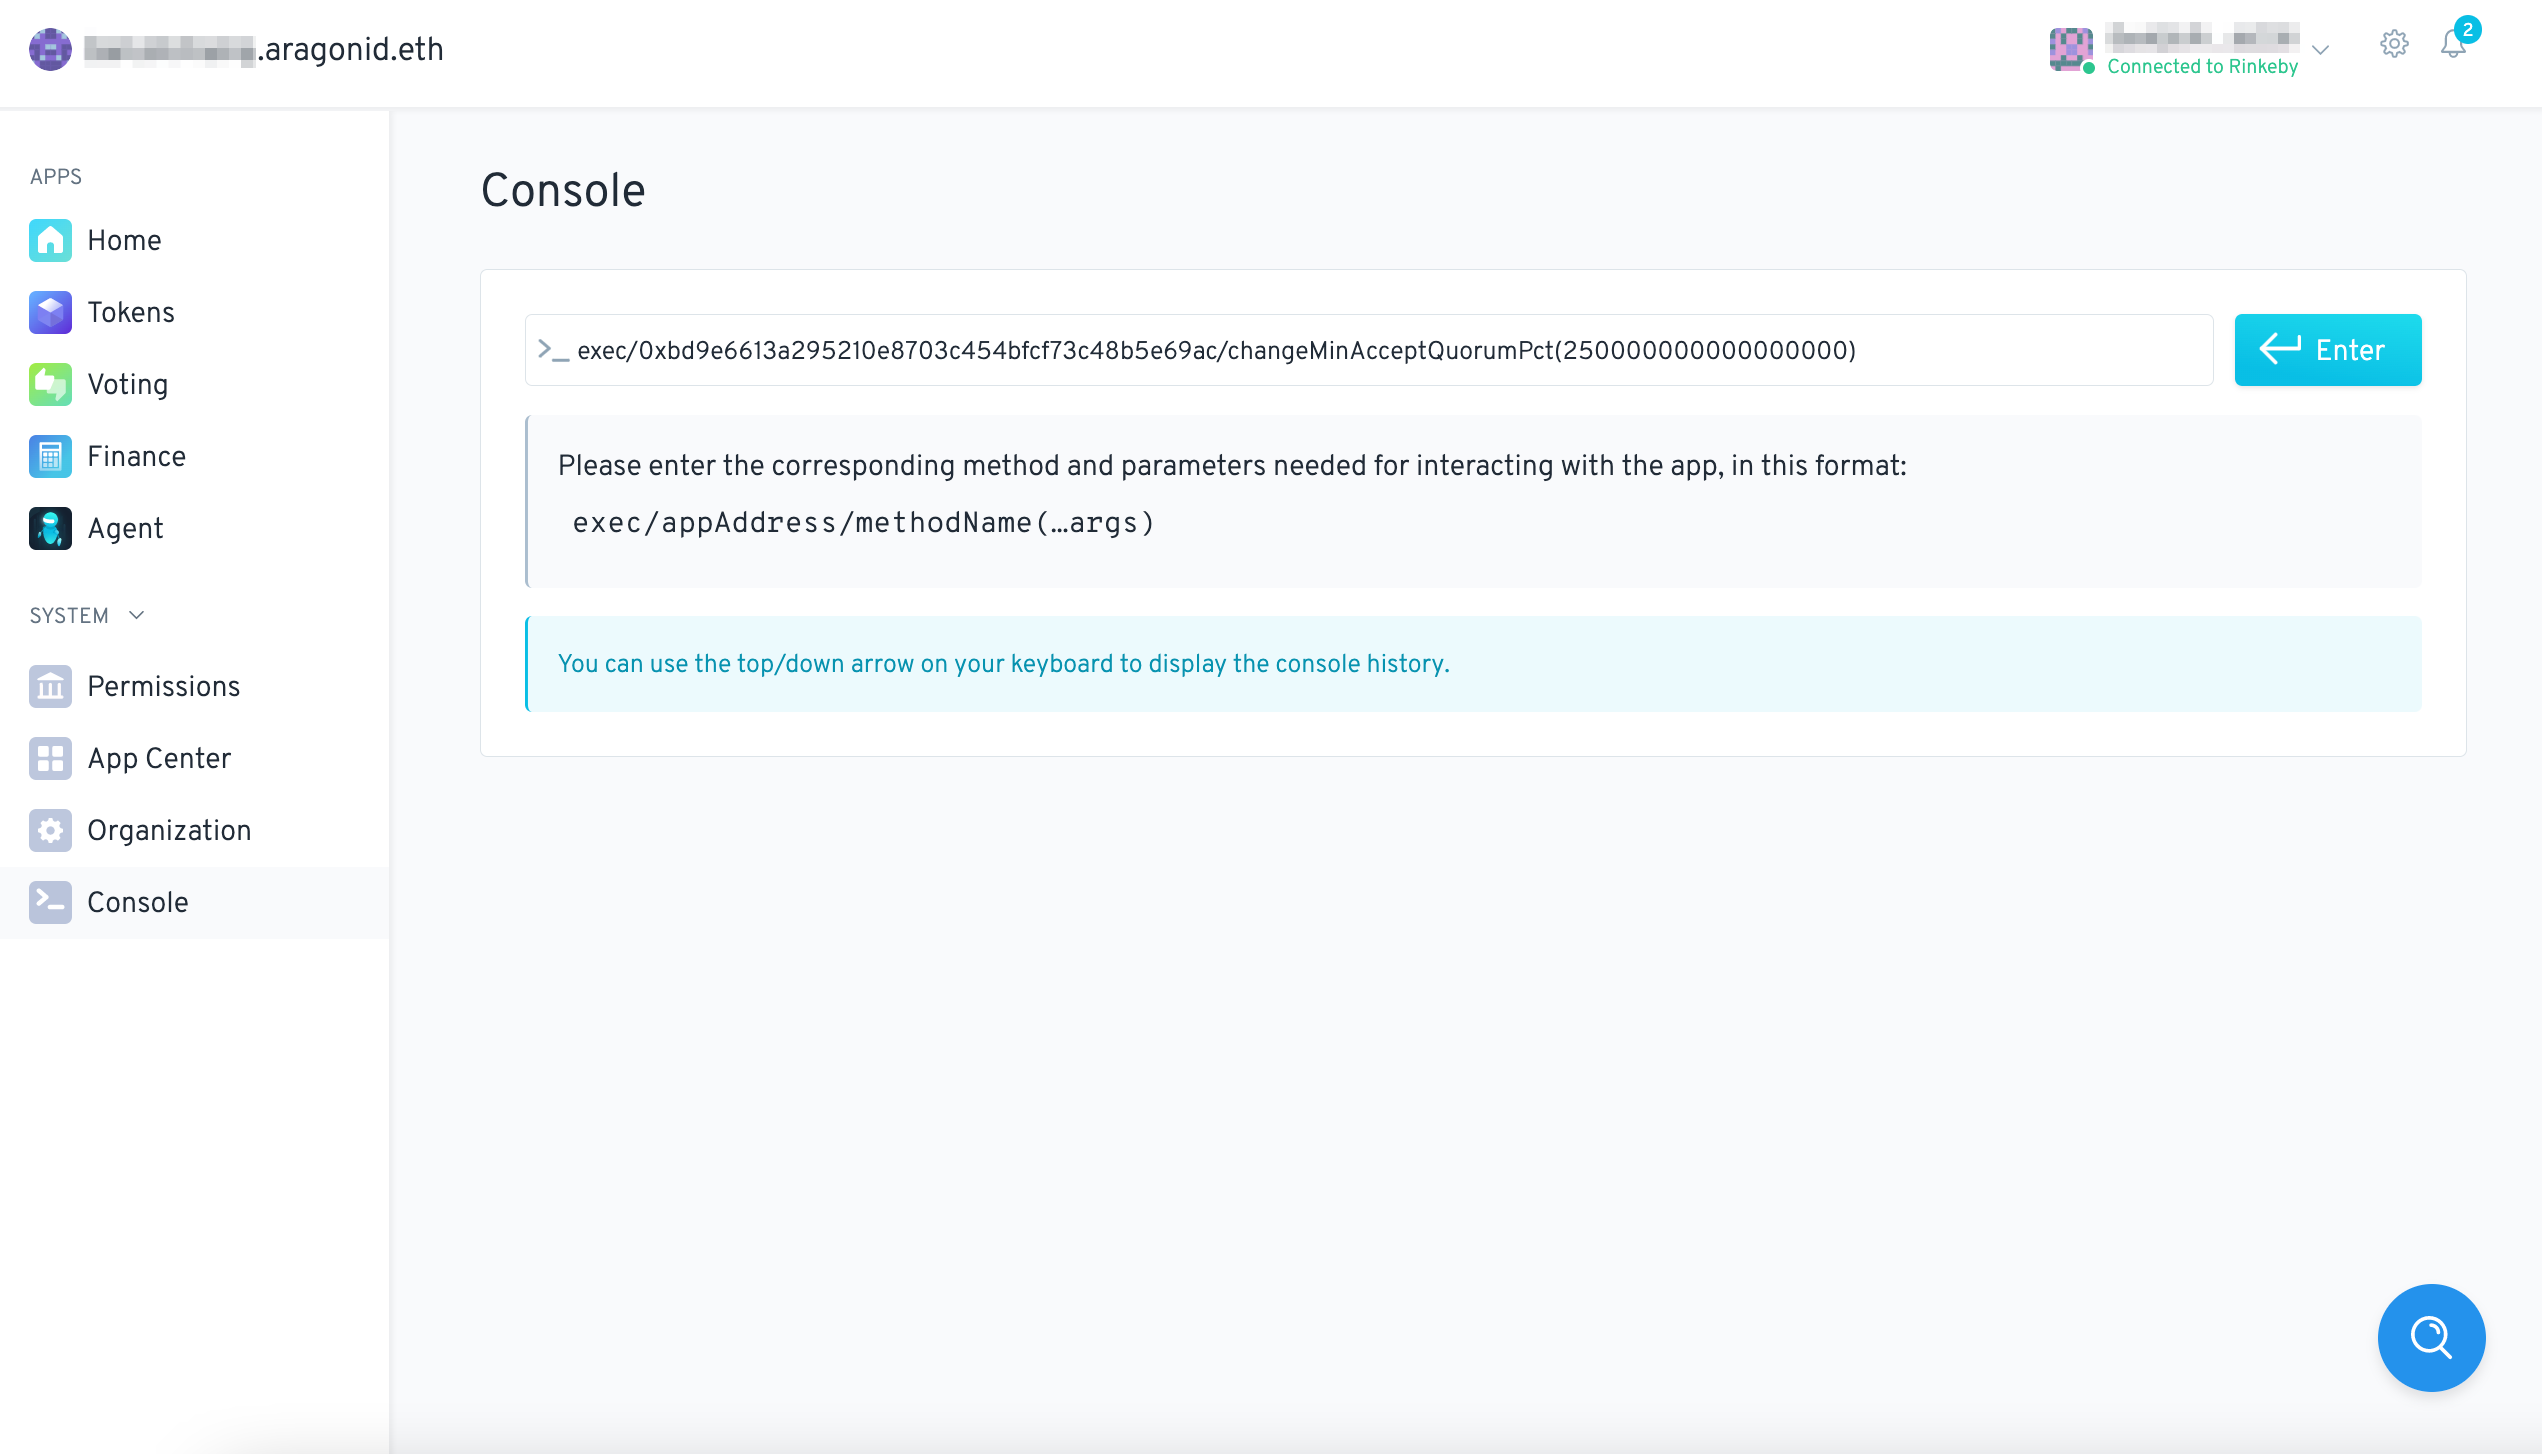The image size is (2542, 1454).
Task: Select Console in the sidebar
Action: (x=138, y=902)
